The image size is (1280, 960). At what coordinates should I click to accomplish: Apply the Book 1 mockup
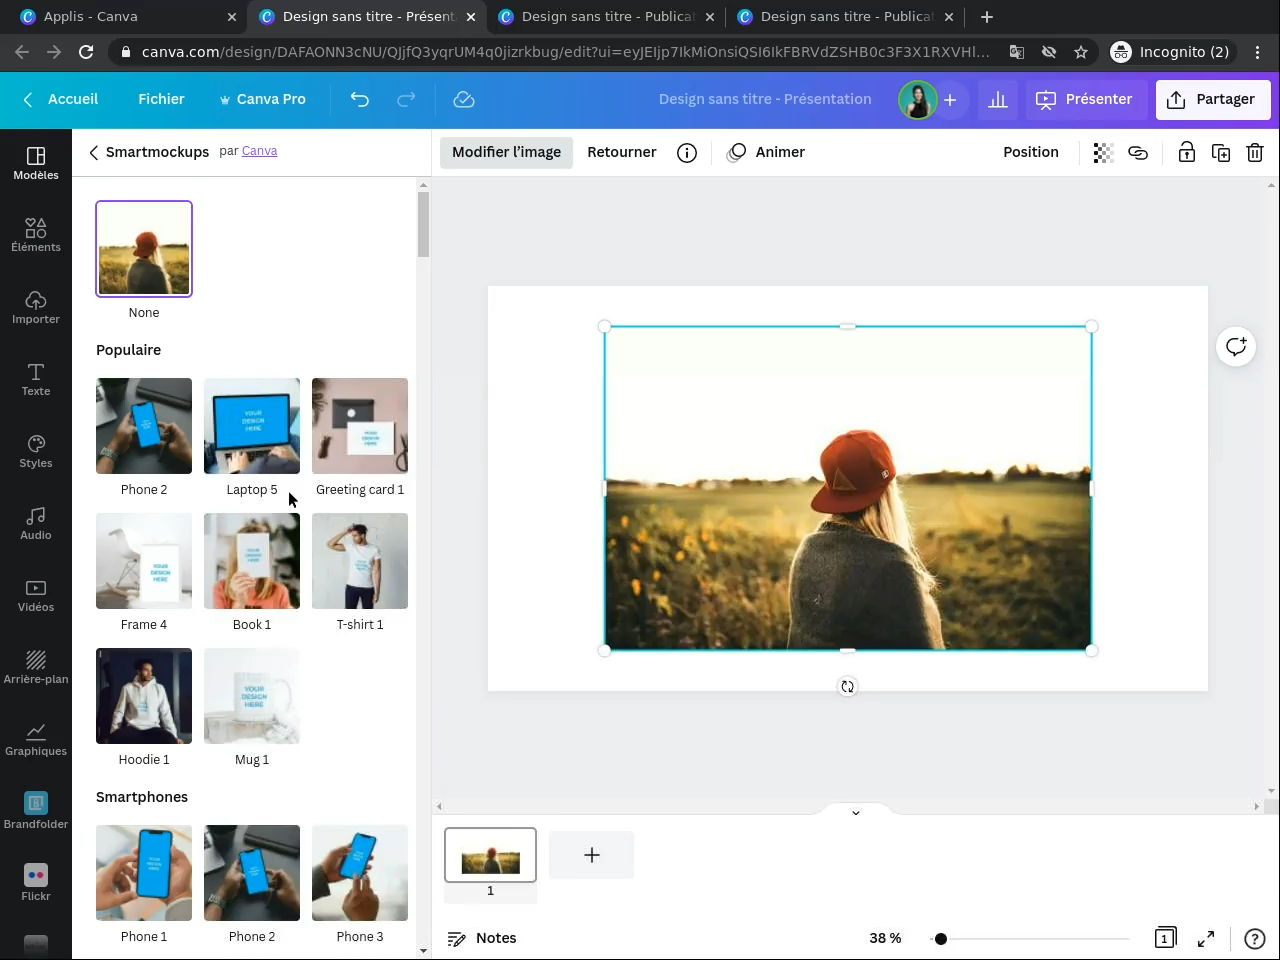click(x=252, y=561)
